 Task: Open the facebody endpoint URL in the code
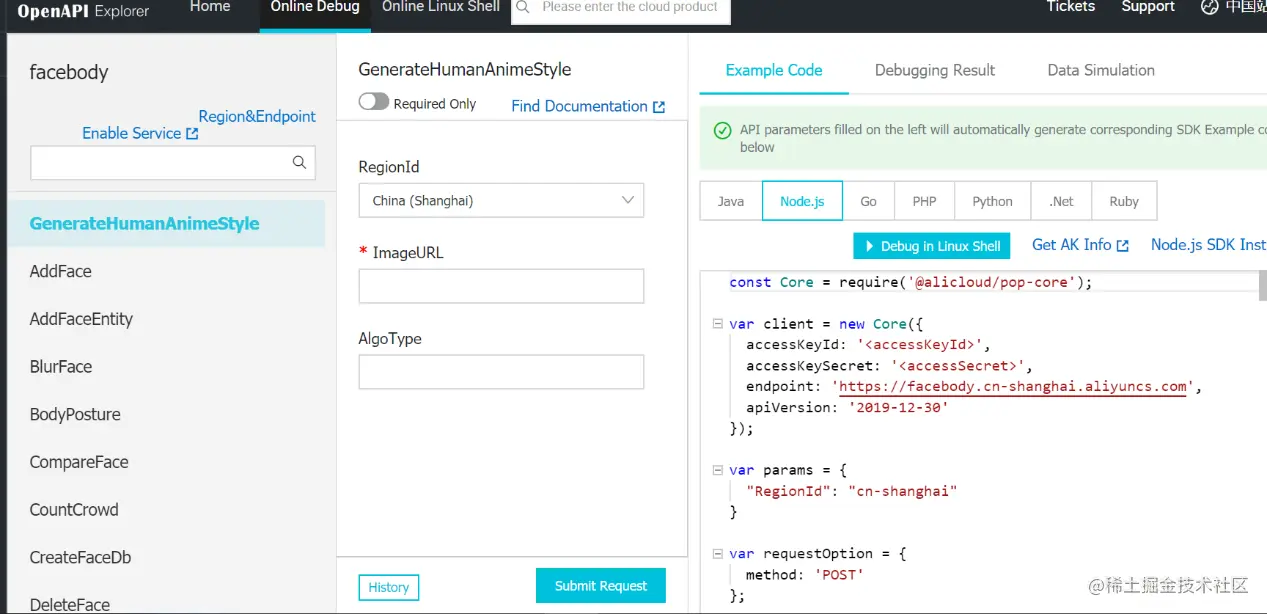1012,387
